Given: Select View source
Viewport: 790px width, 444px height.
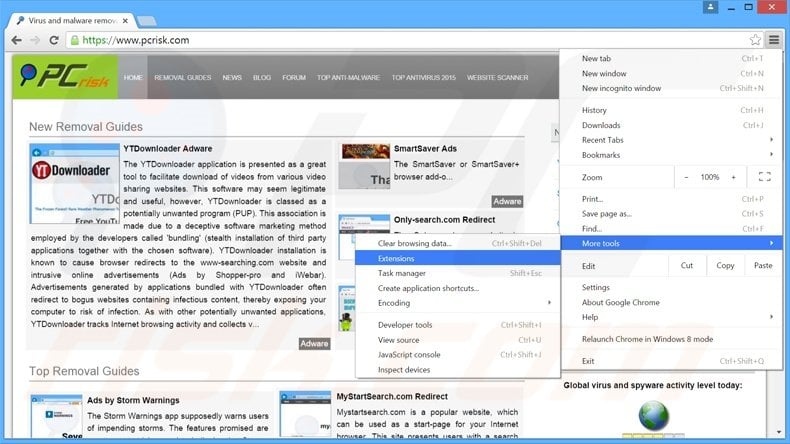Looking at the screenshot, I should (457, 340).
